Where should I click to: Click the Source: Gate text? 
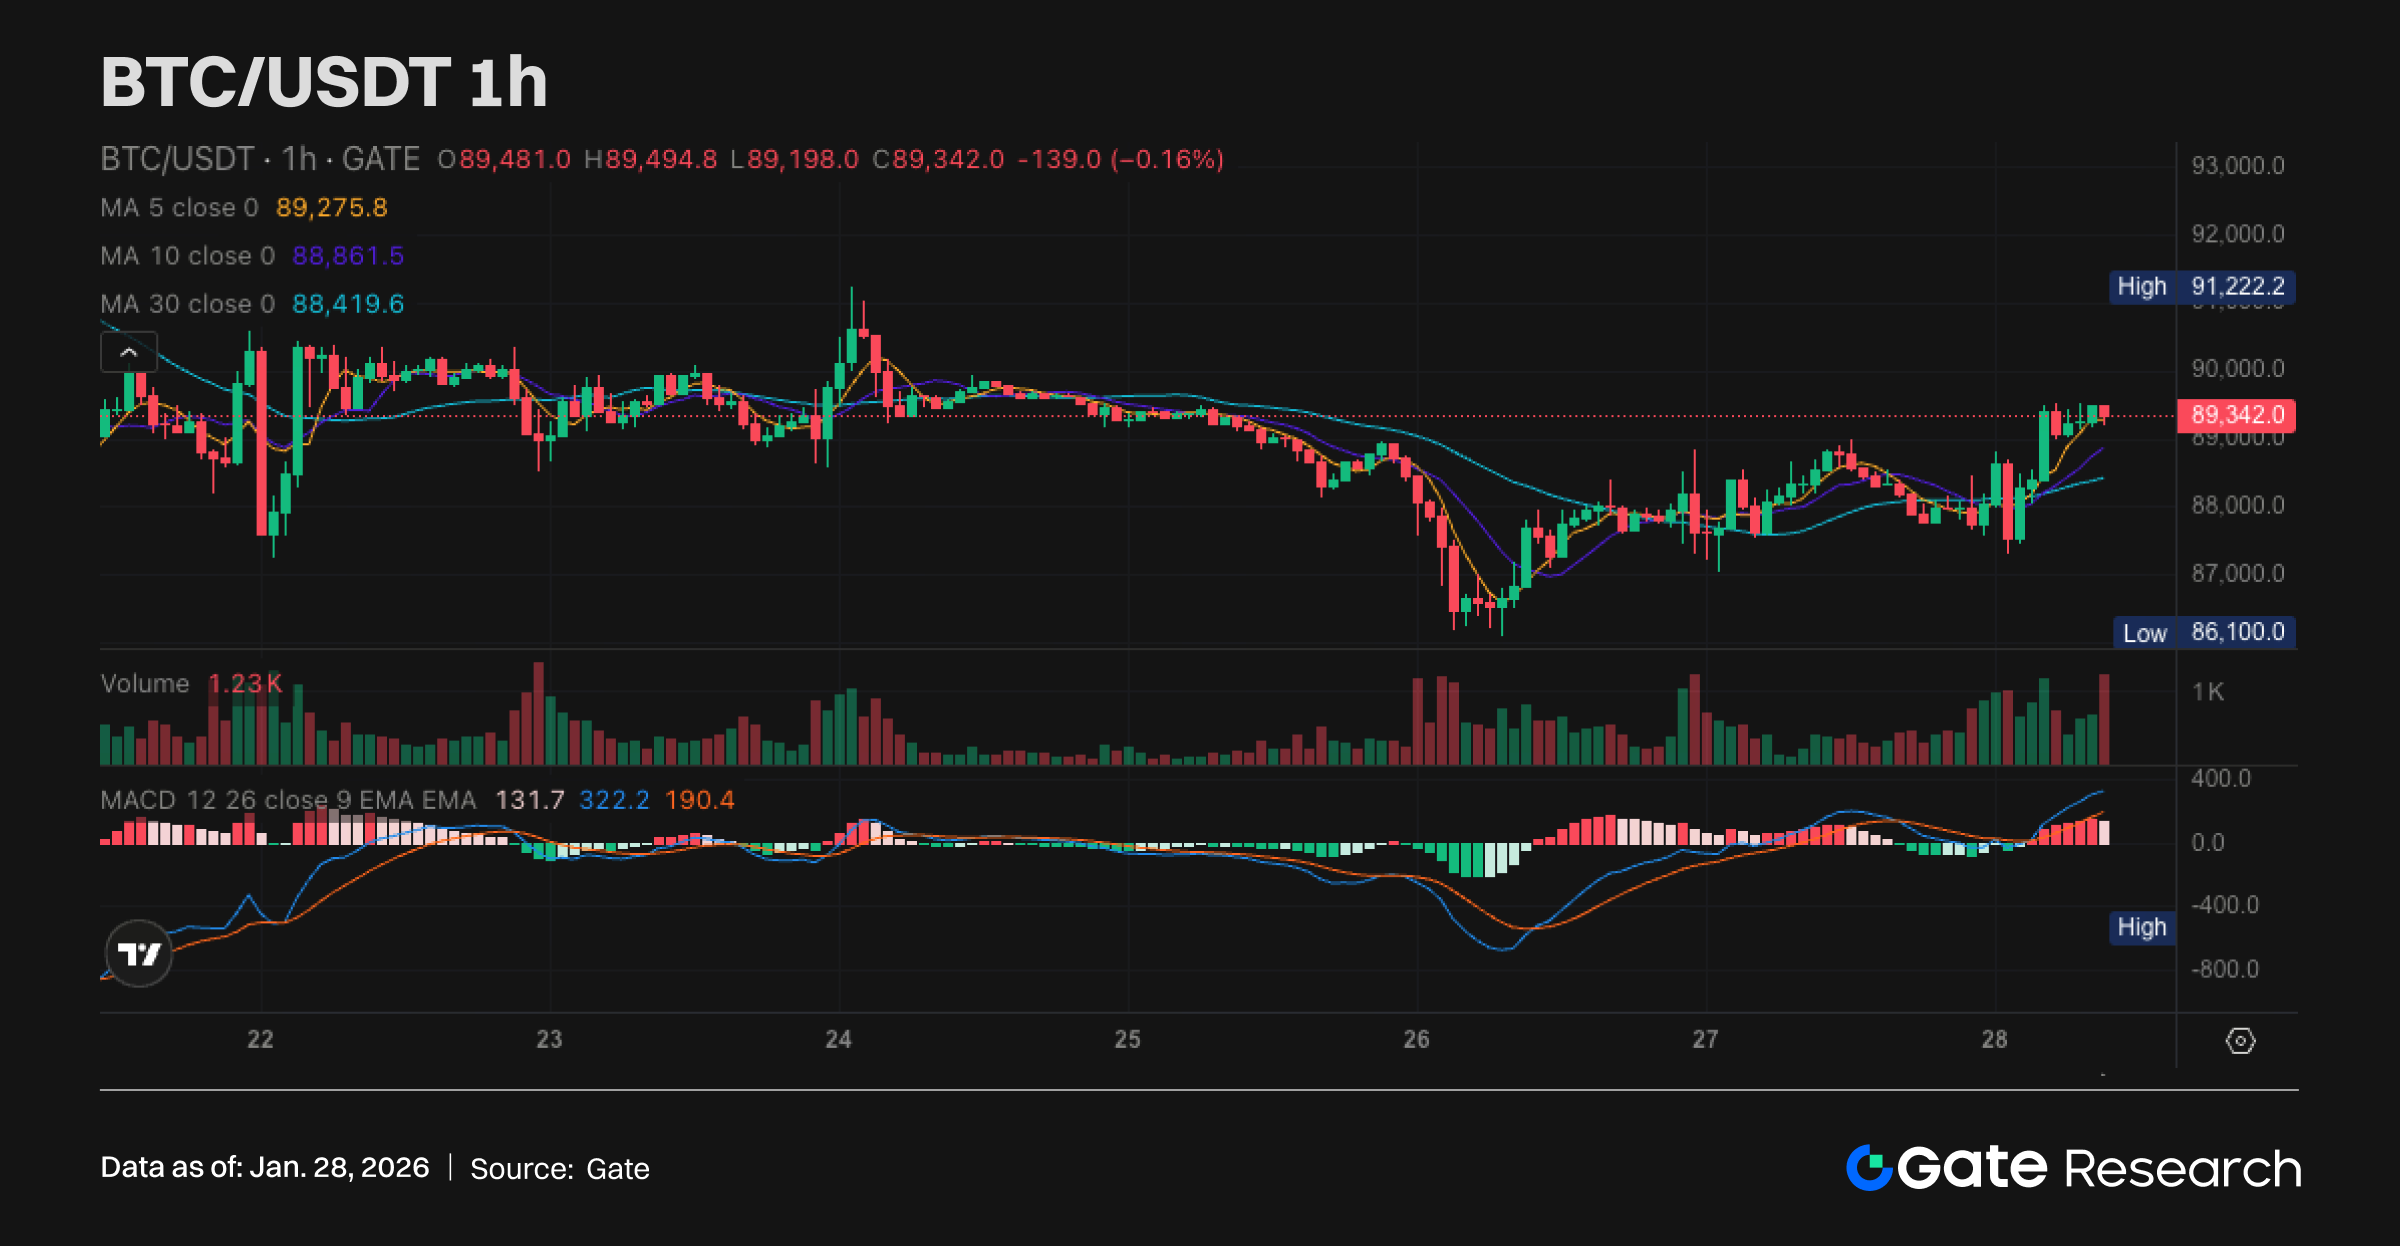pos(559,1168)
